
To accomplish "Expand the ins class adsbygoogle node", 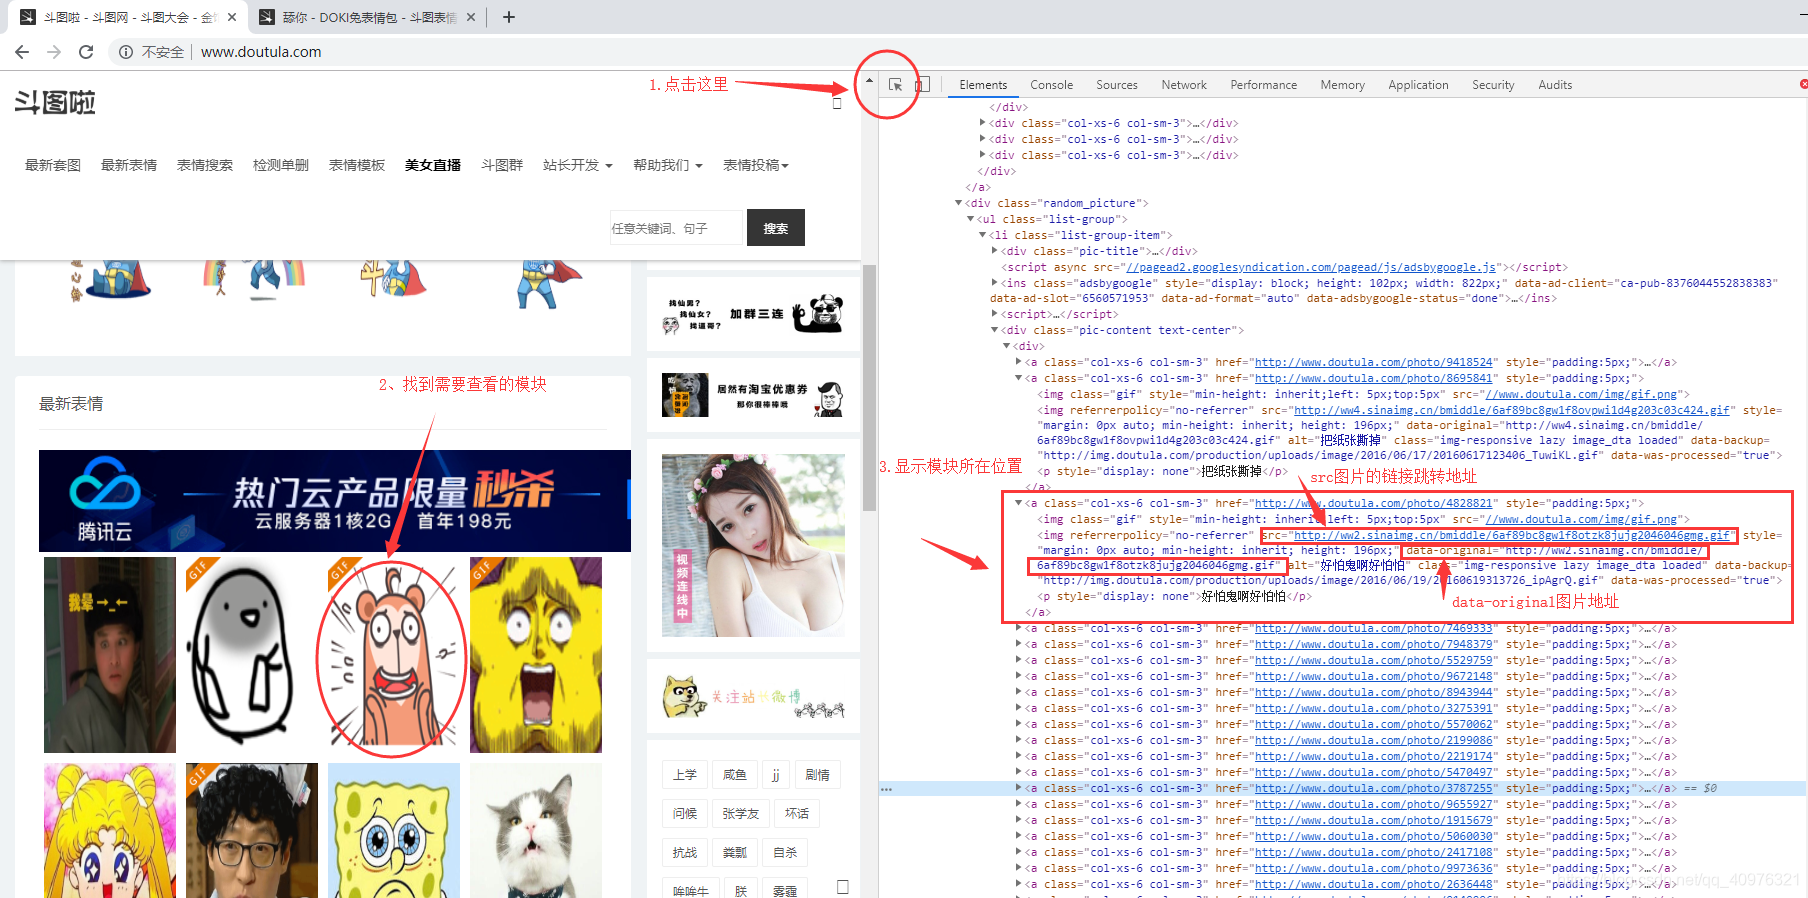I will tap(994, 283).
